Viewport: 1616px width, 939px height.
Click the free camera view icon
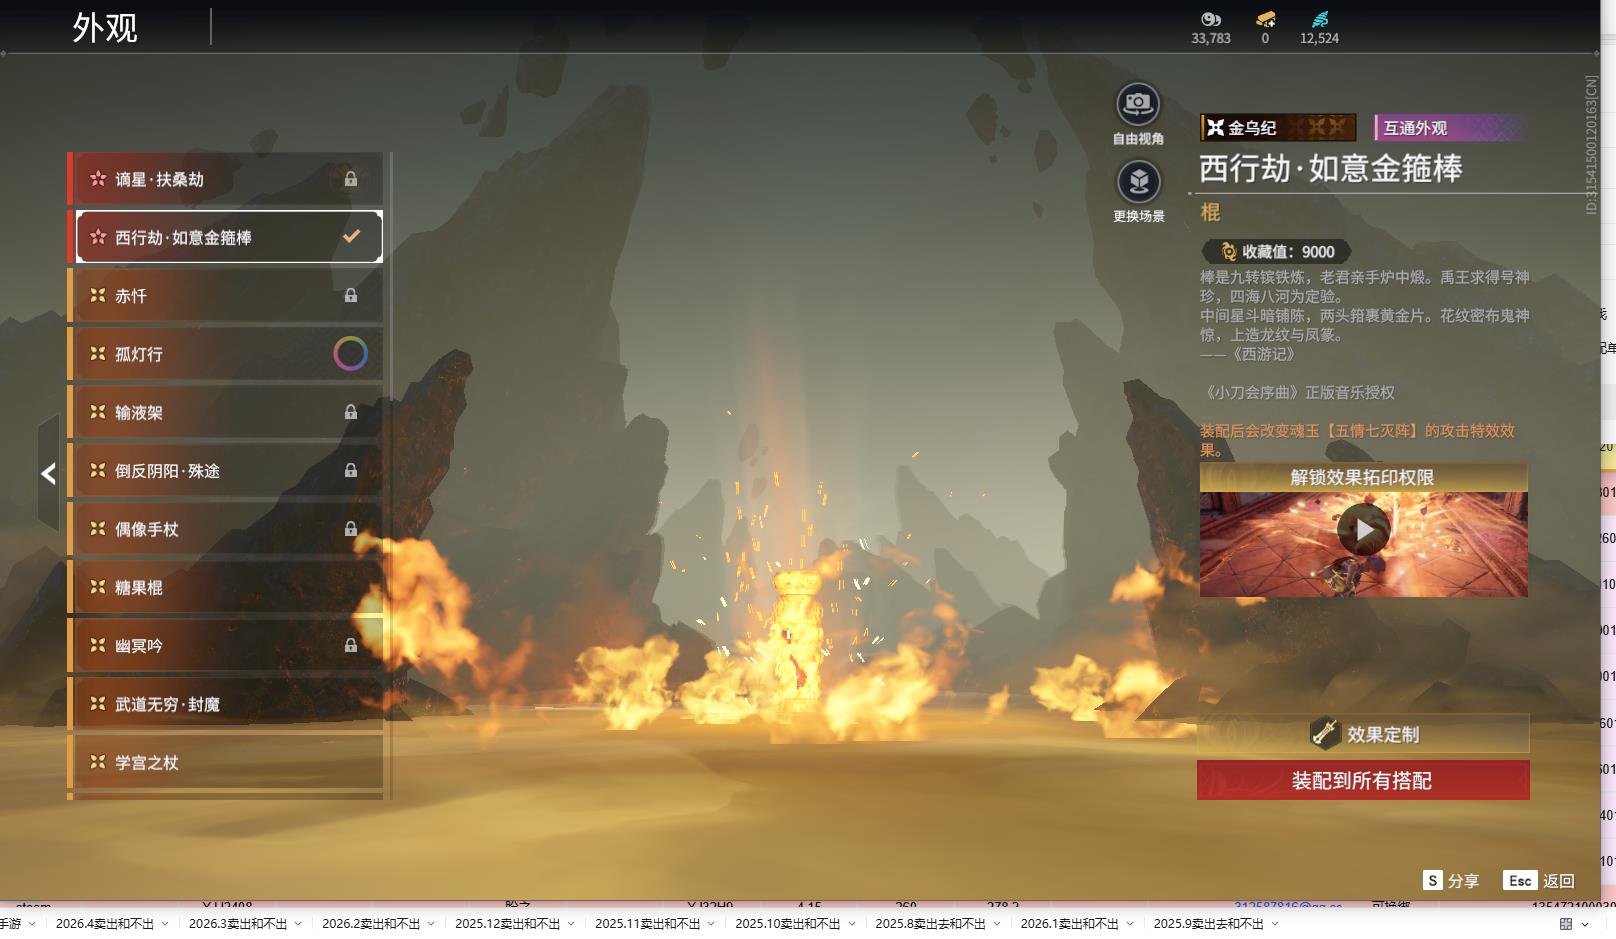click(1138, 104)
